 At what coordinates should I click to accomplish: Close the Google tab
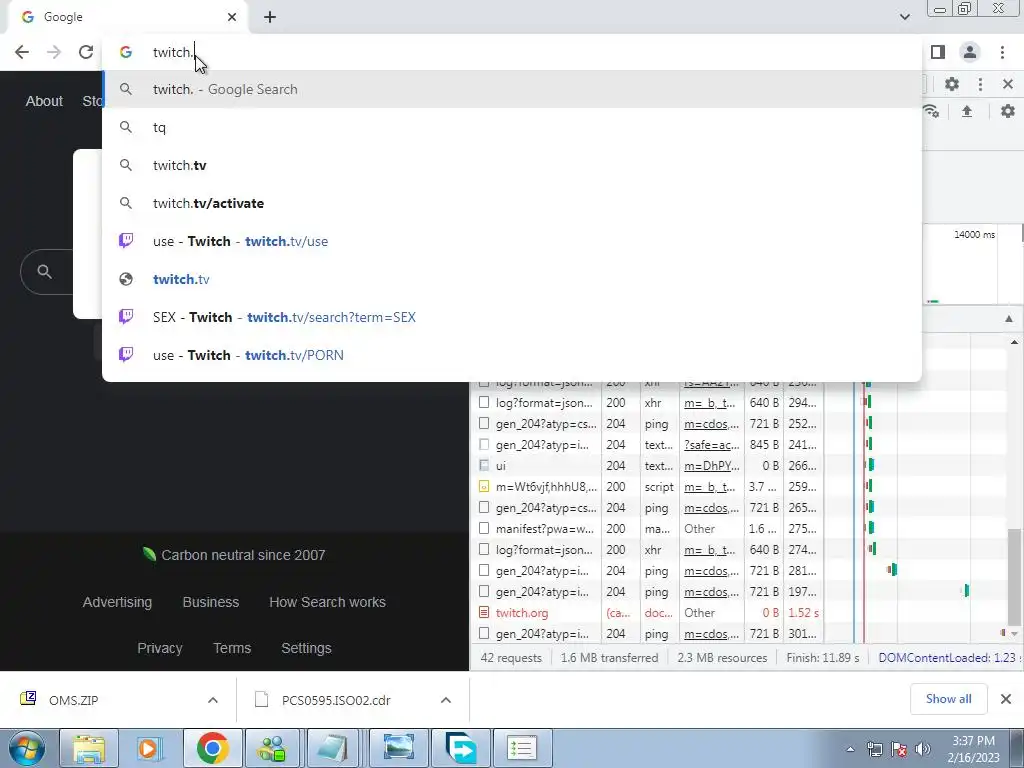pos(232,17)
